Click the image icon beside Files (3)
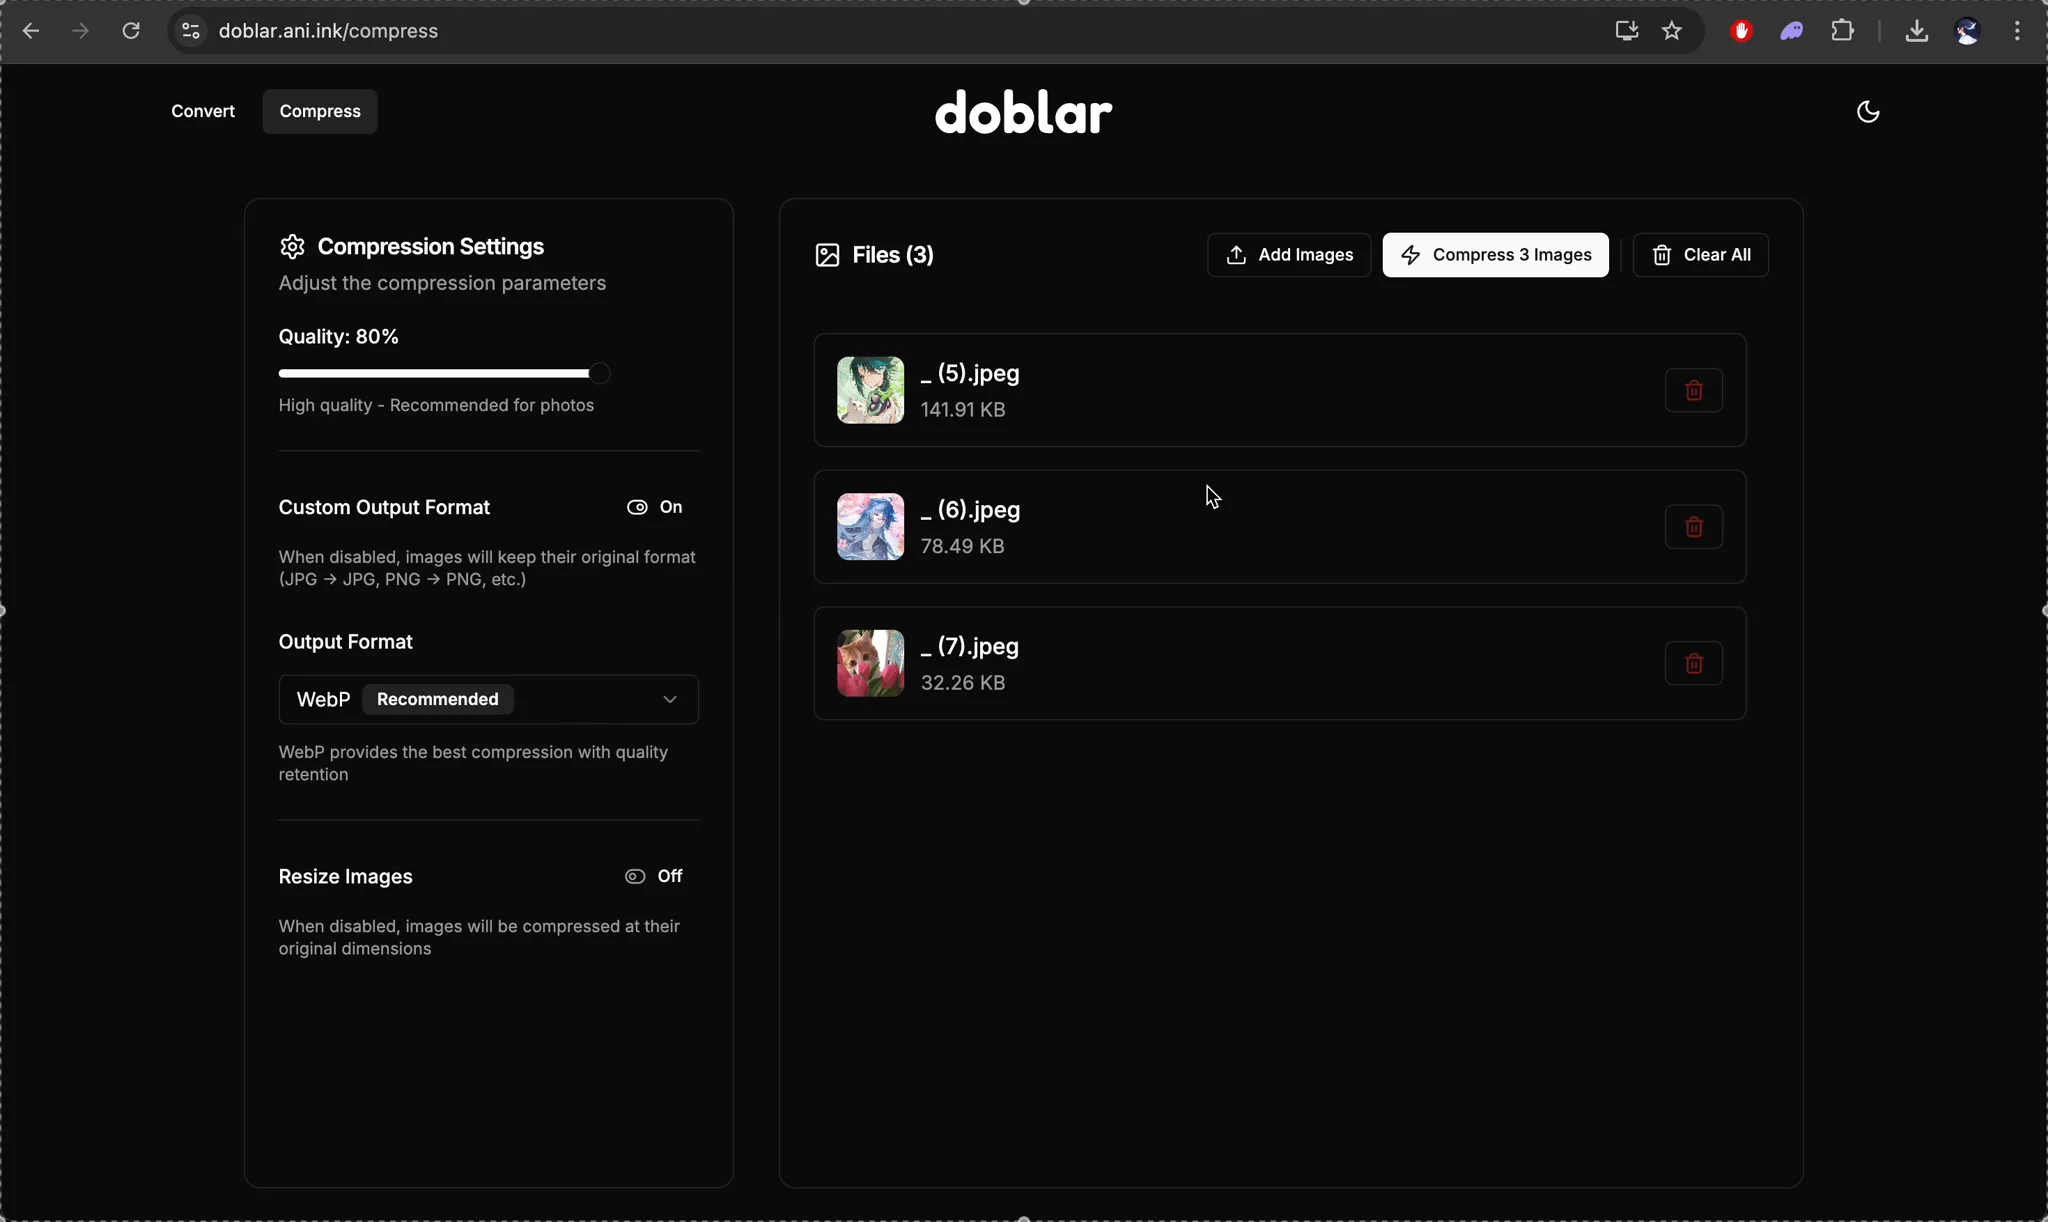2048x1222 pixels. 826,255
